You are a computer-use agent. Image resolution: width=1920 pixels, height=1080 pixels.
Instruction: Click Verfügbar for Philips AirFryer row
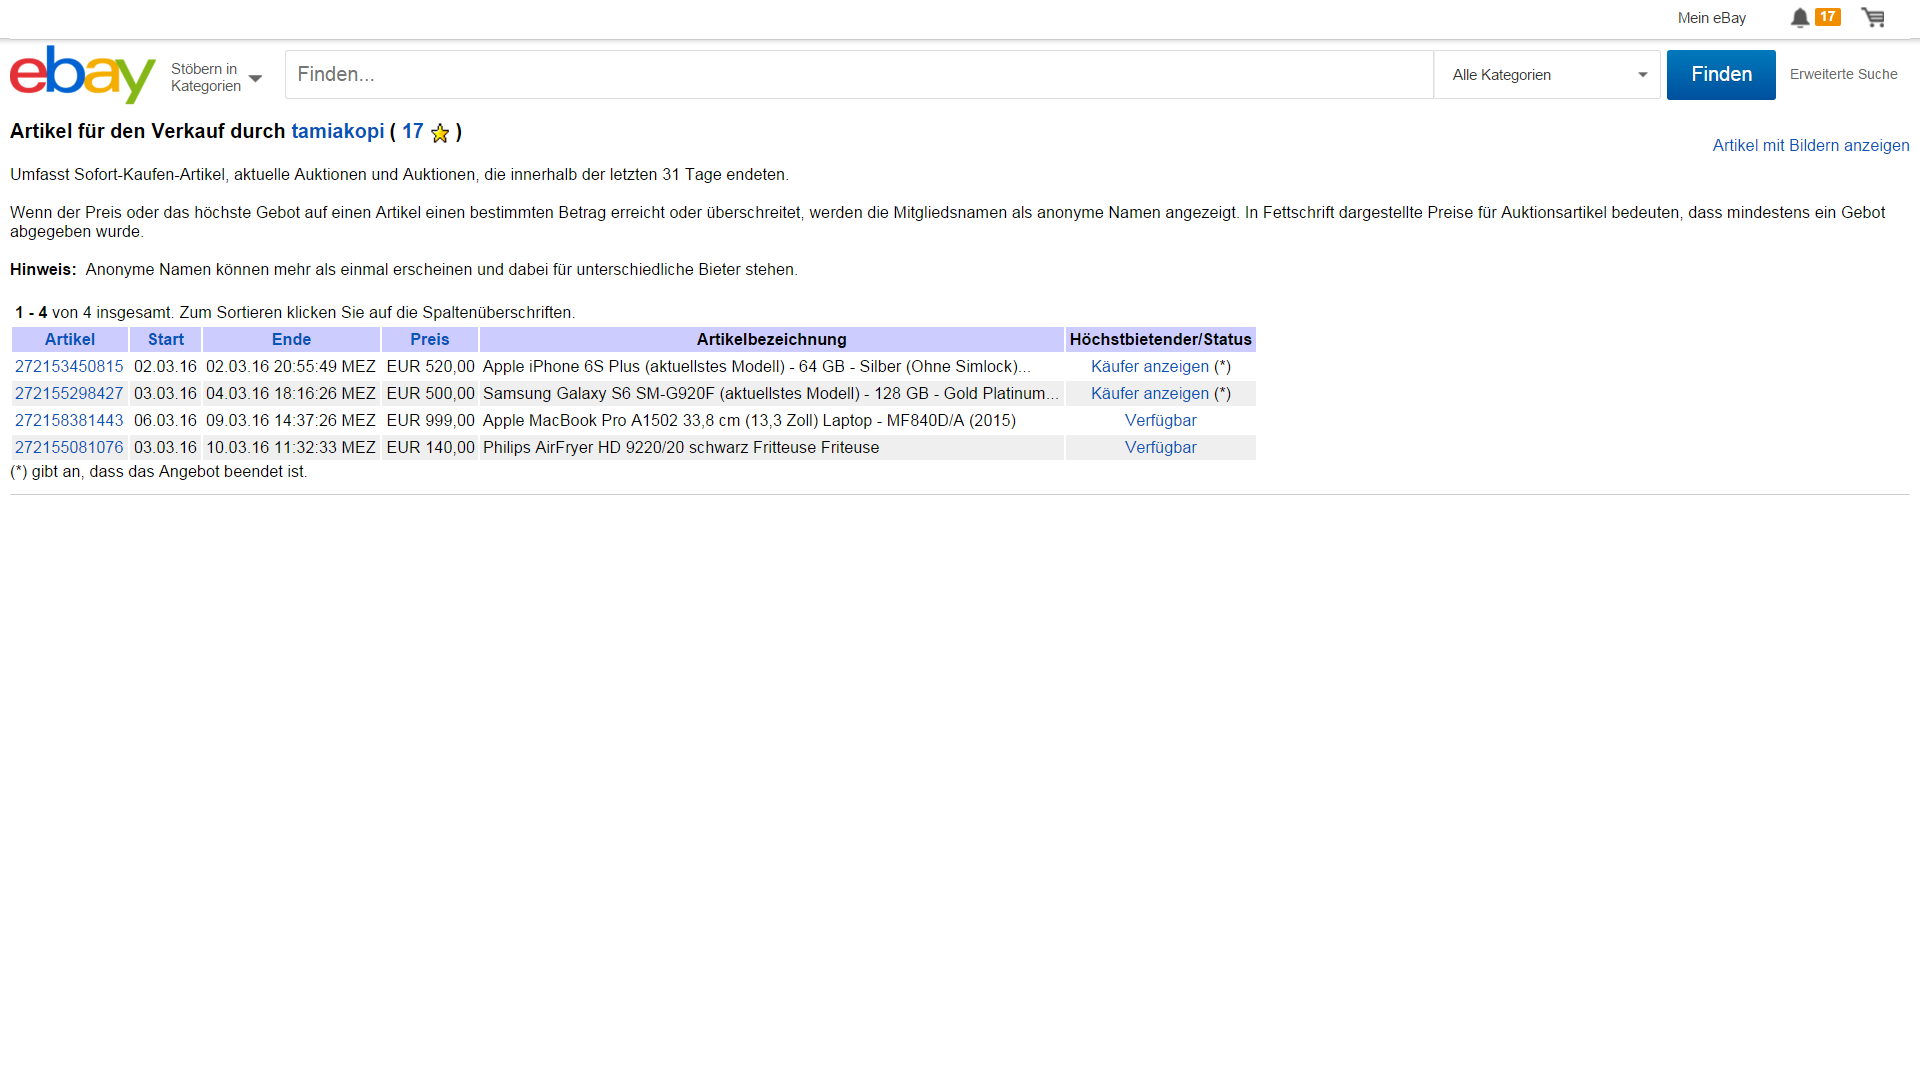tap(1161, 448)
